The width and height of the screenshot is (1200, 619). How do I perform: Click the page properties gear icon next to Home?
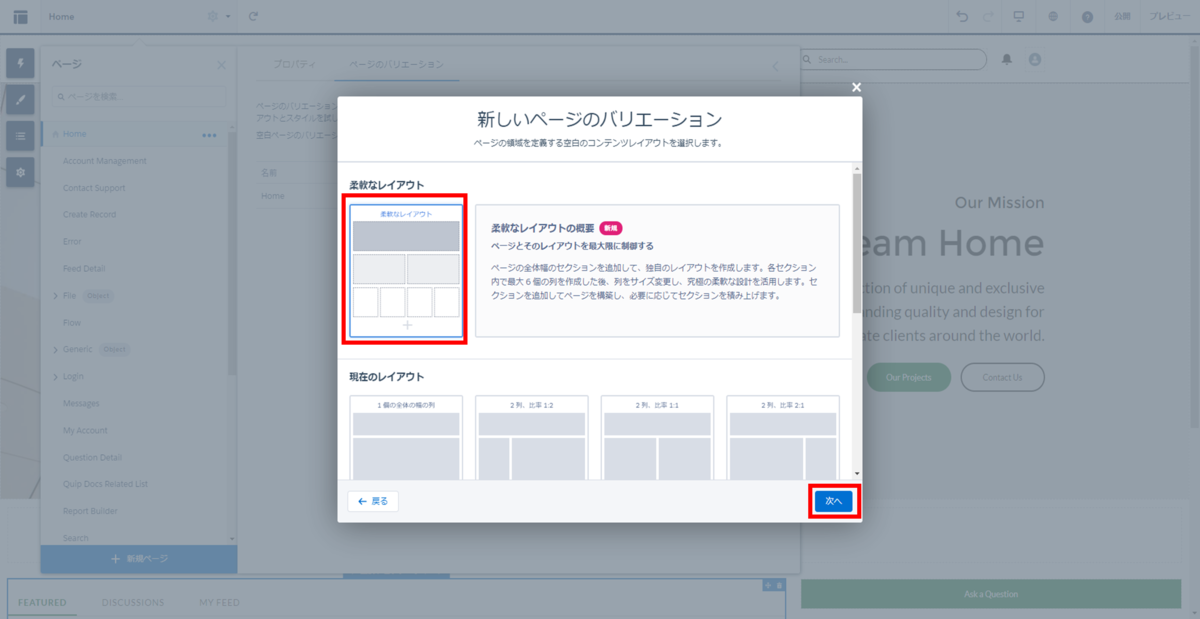(x=212, y=17)
